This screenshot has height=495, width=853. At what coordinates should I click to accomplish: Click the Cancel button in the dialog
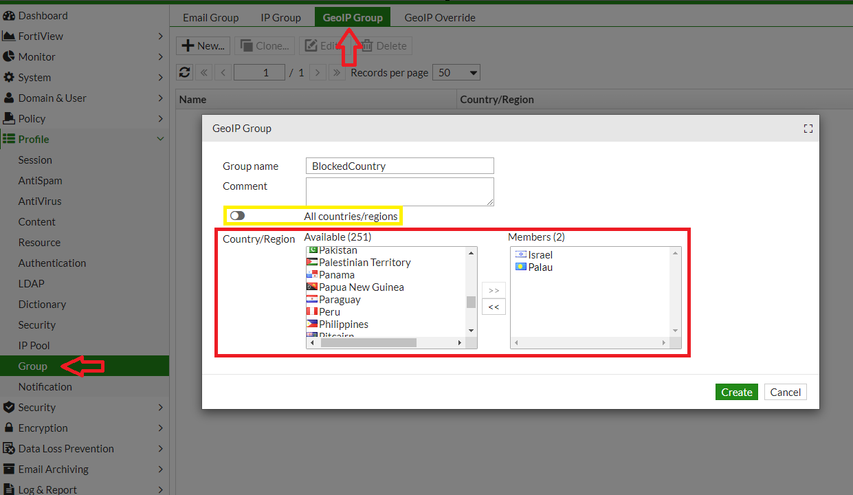pyautogui.click(x=785, y=392)
